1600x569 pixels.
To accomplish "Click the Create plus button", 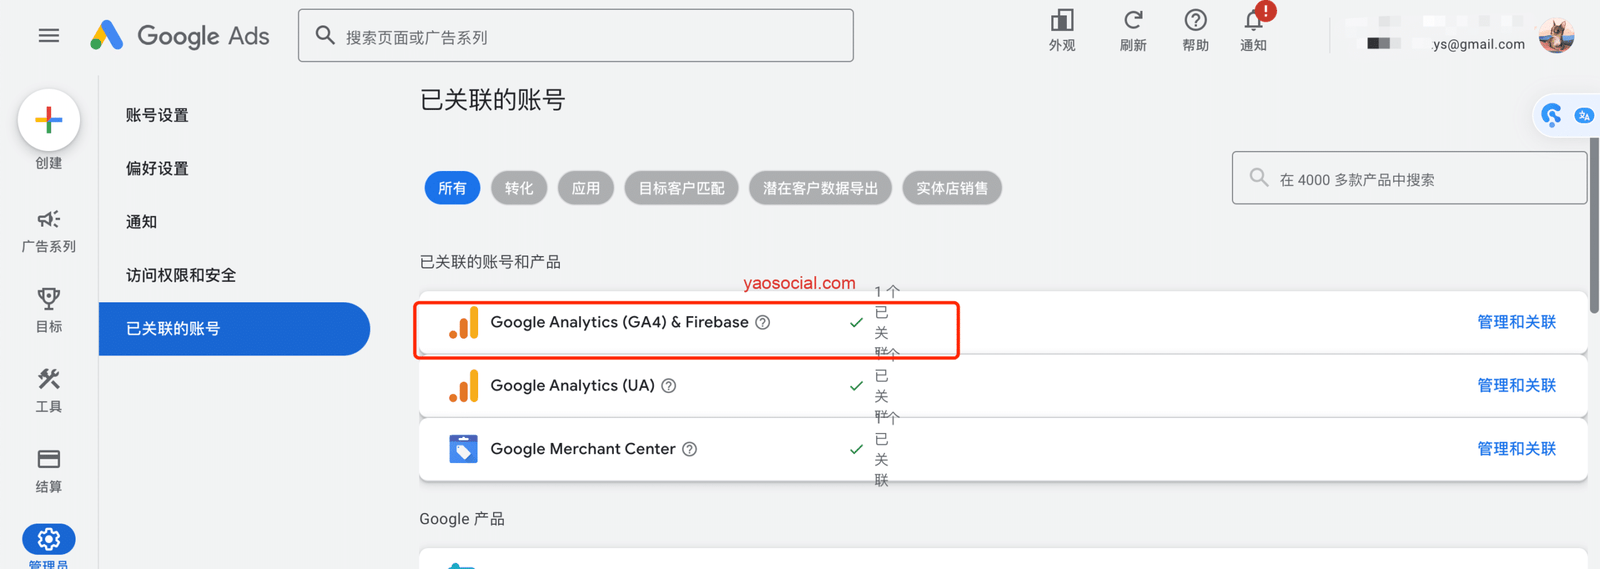I will (x=48, y=121).
